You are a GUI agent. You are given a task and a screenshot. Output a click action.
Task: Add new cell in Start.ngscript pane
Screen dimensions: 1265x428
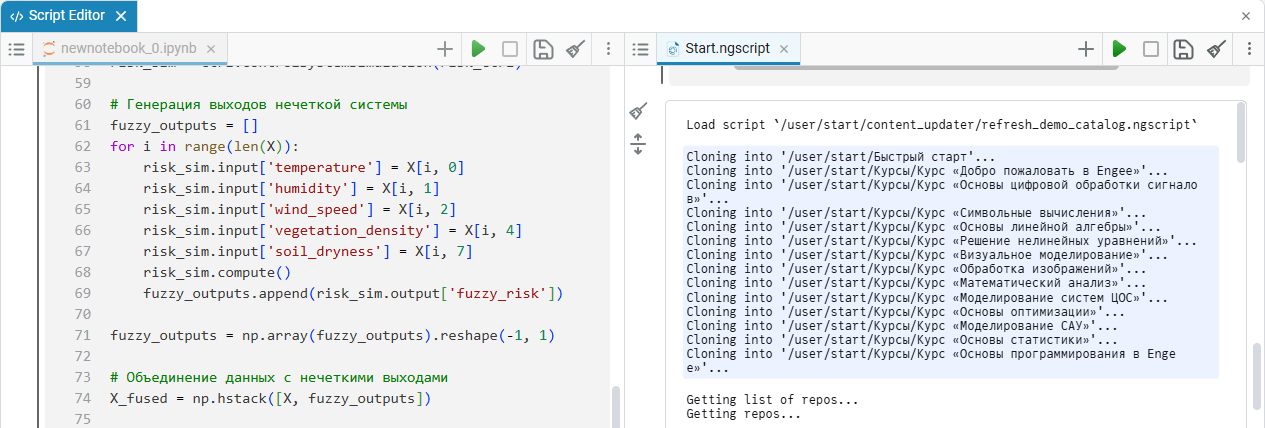[x=1086, y=48]
